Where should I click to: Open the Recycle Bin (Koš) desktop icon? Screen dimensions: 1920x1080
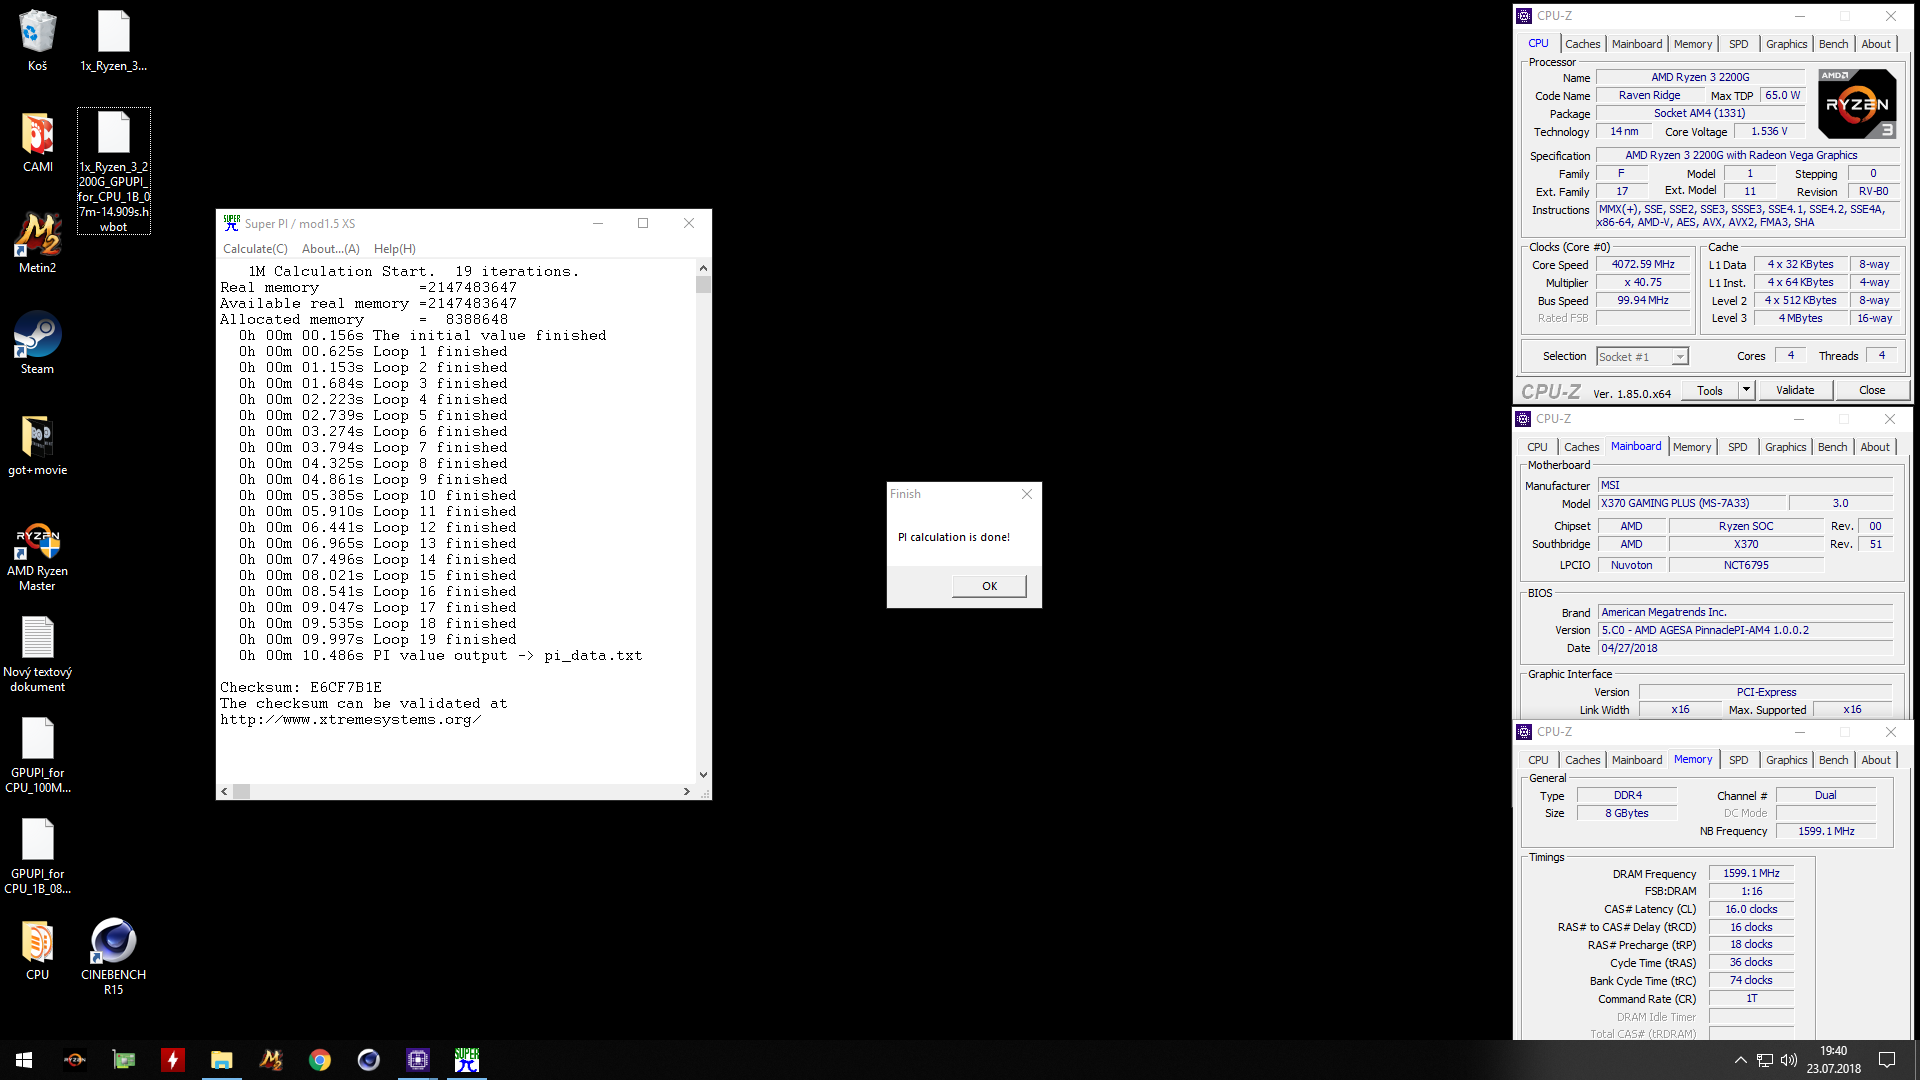(37, 40)
